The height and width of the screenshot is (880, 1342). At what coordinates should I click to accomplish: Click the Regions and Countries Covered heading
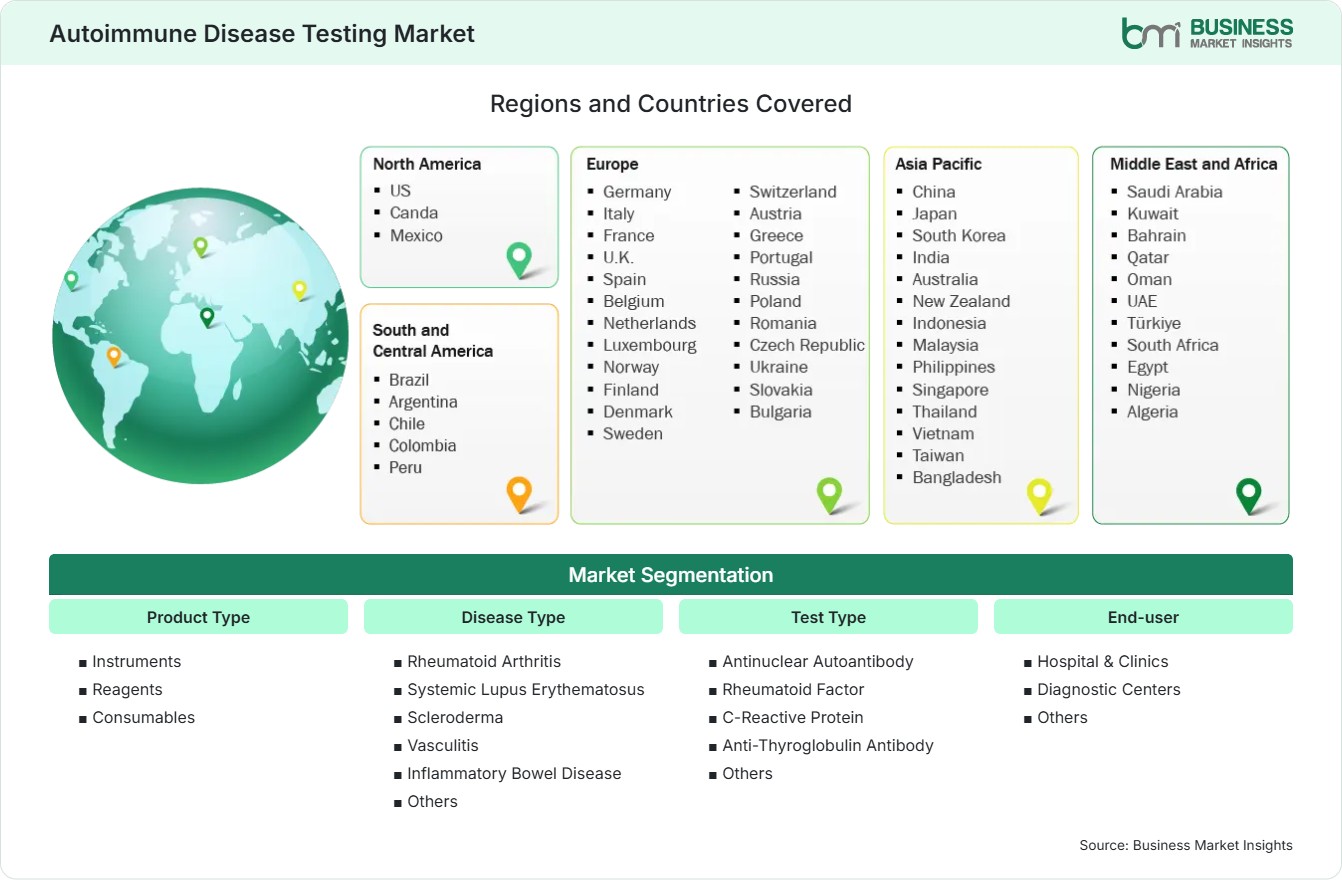671,103
